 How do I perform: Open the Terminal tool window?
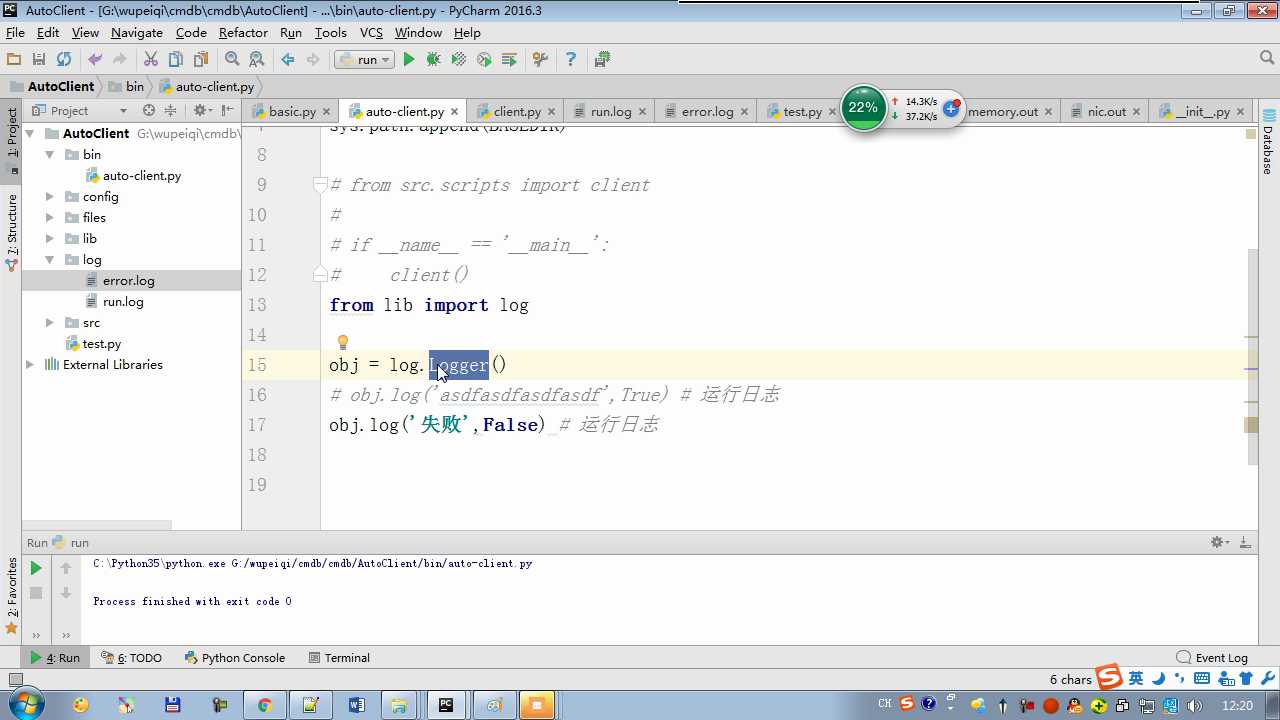pyautogui.click(x=339, y=658)
